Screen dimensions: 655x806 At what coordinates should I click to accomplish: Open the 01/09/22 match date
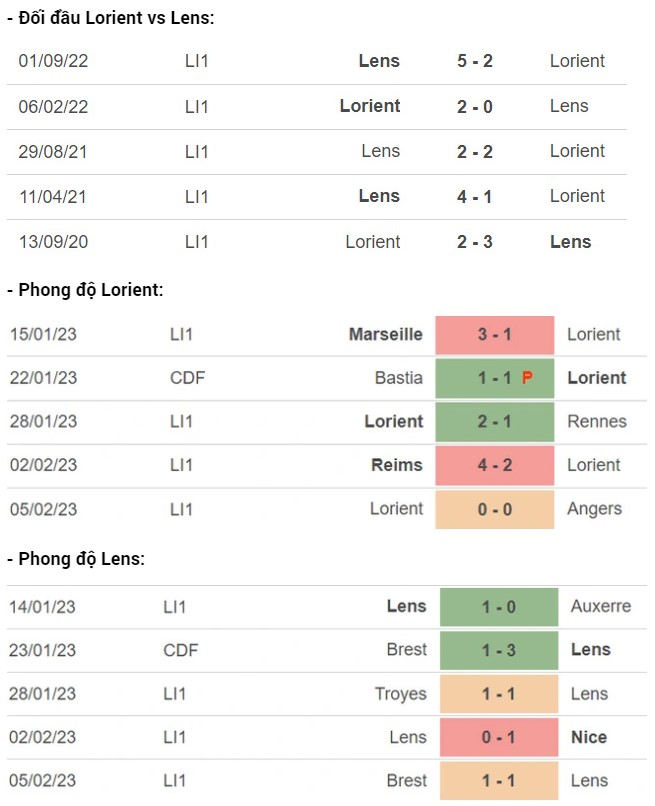[x=53, y=61]
